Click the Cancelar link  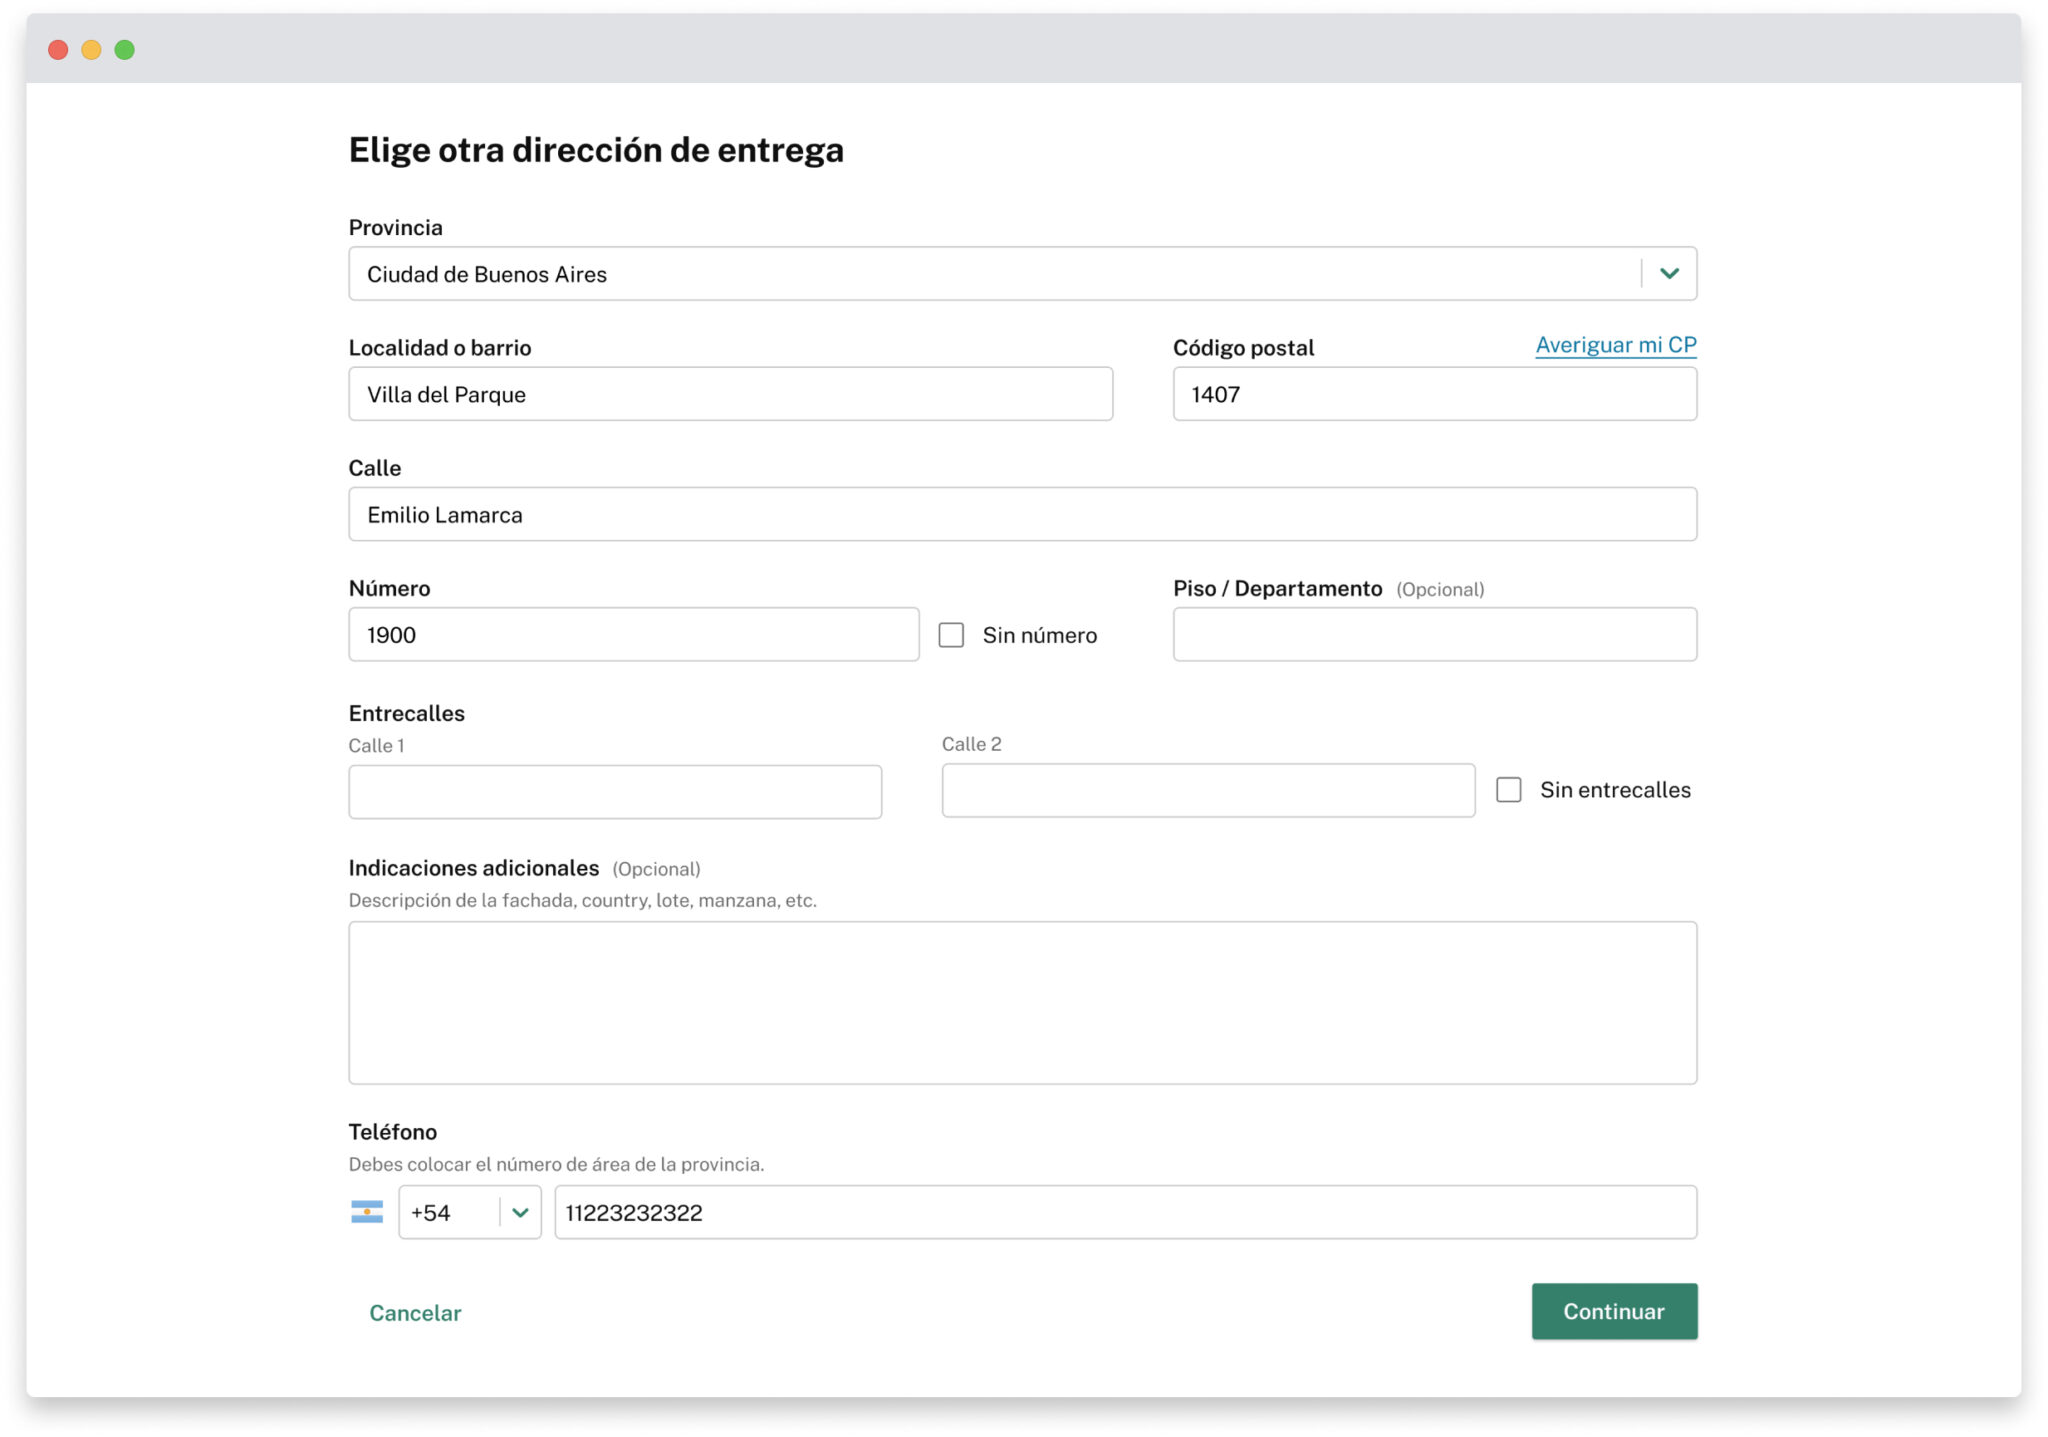pos(415,1311)
